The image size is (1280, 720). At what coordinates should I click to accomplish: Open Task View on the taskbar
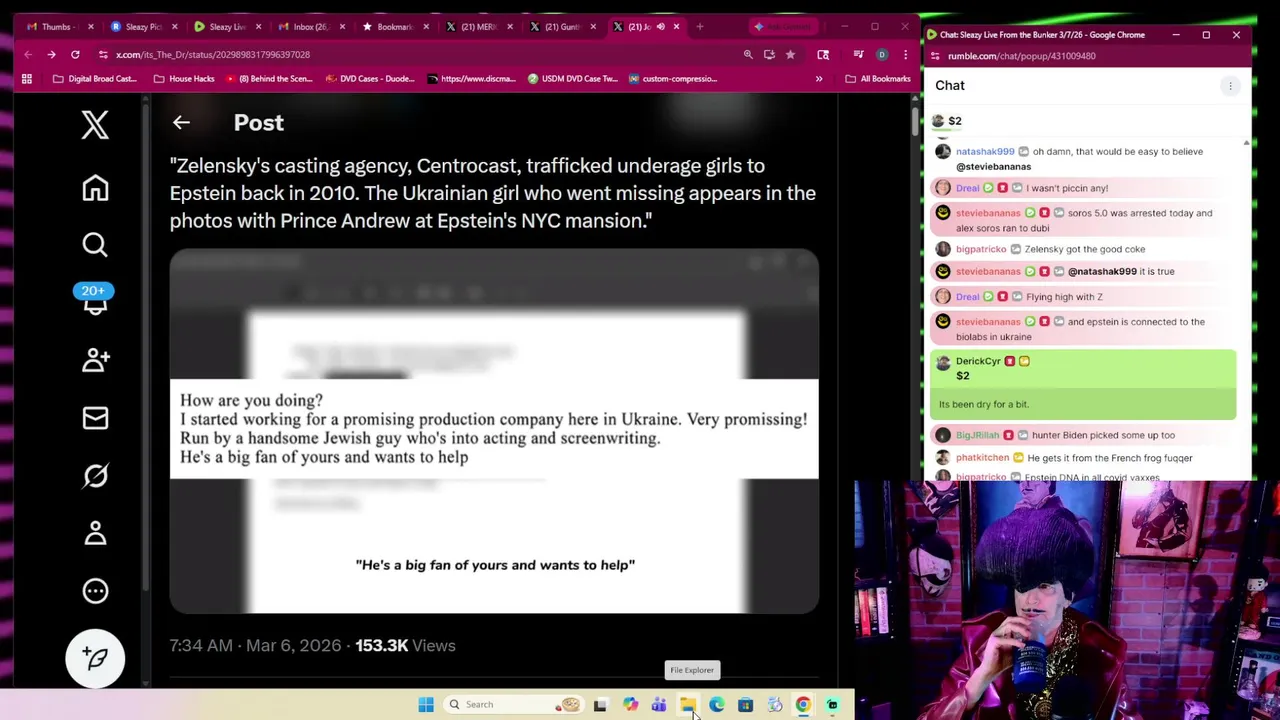click(600, 705)
